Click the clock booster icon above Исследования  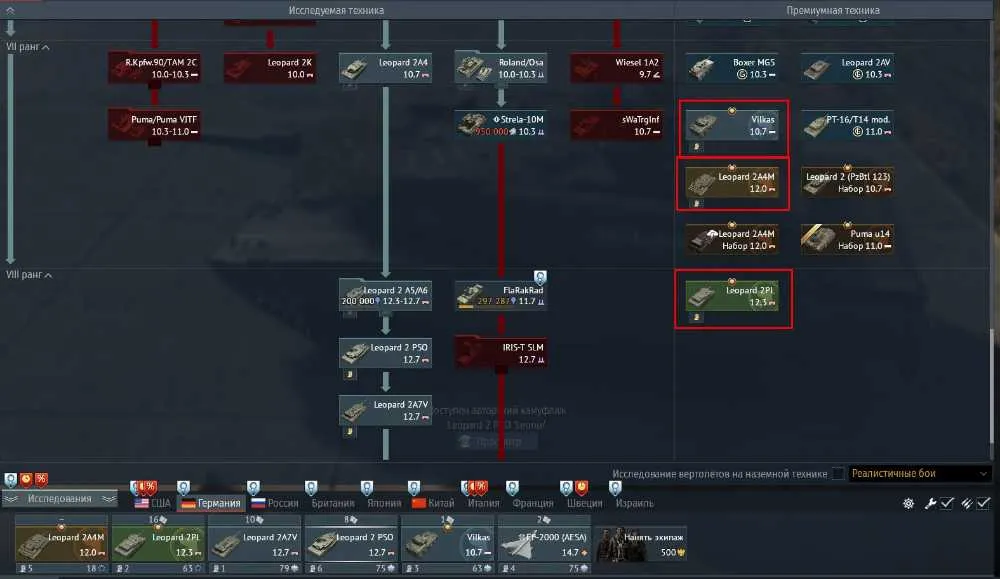point(26,479)
